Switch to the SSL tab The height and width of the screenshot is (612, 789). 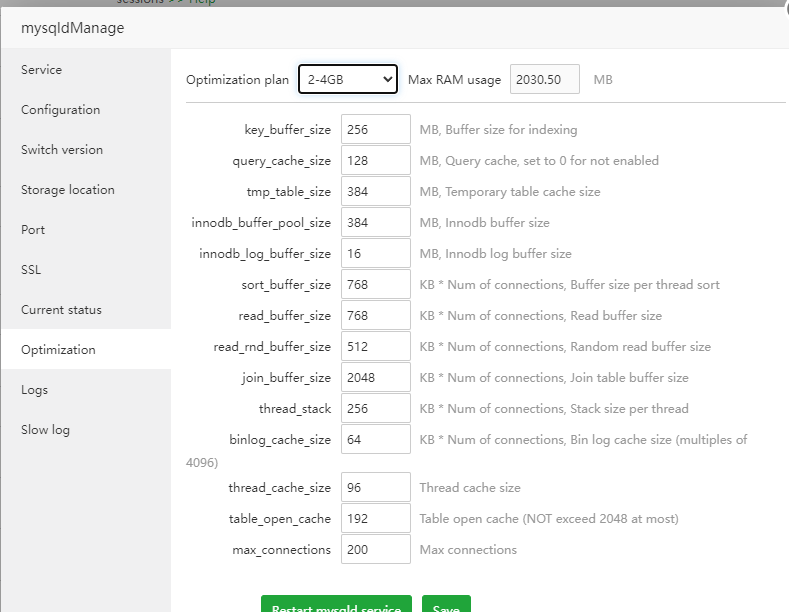[32, 270]
